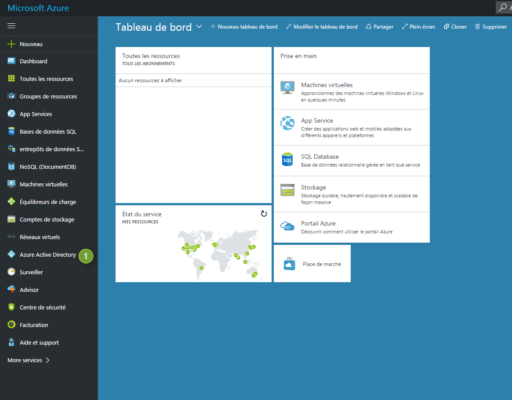This screenshot has height=400, width=512.
Task: Click the Cloner button
Action: click(455, 27)
